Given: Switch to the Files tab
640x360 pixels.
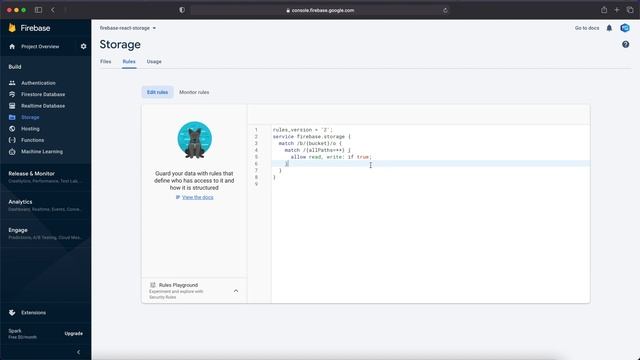Looking at the screenshot, I should (106, 62).
